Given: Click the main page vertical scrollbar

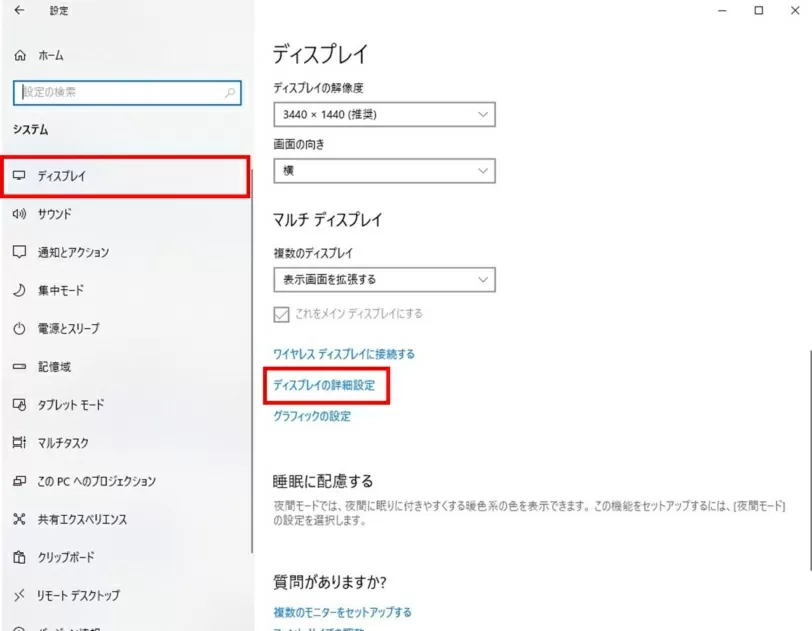Looking at the screenshot, I should point(810,460).
